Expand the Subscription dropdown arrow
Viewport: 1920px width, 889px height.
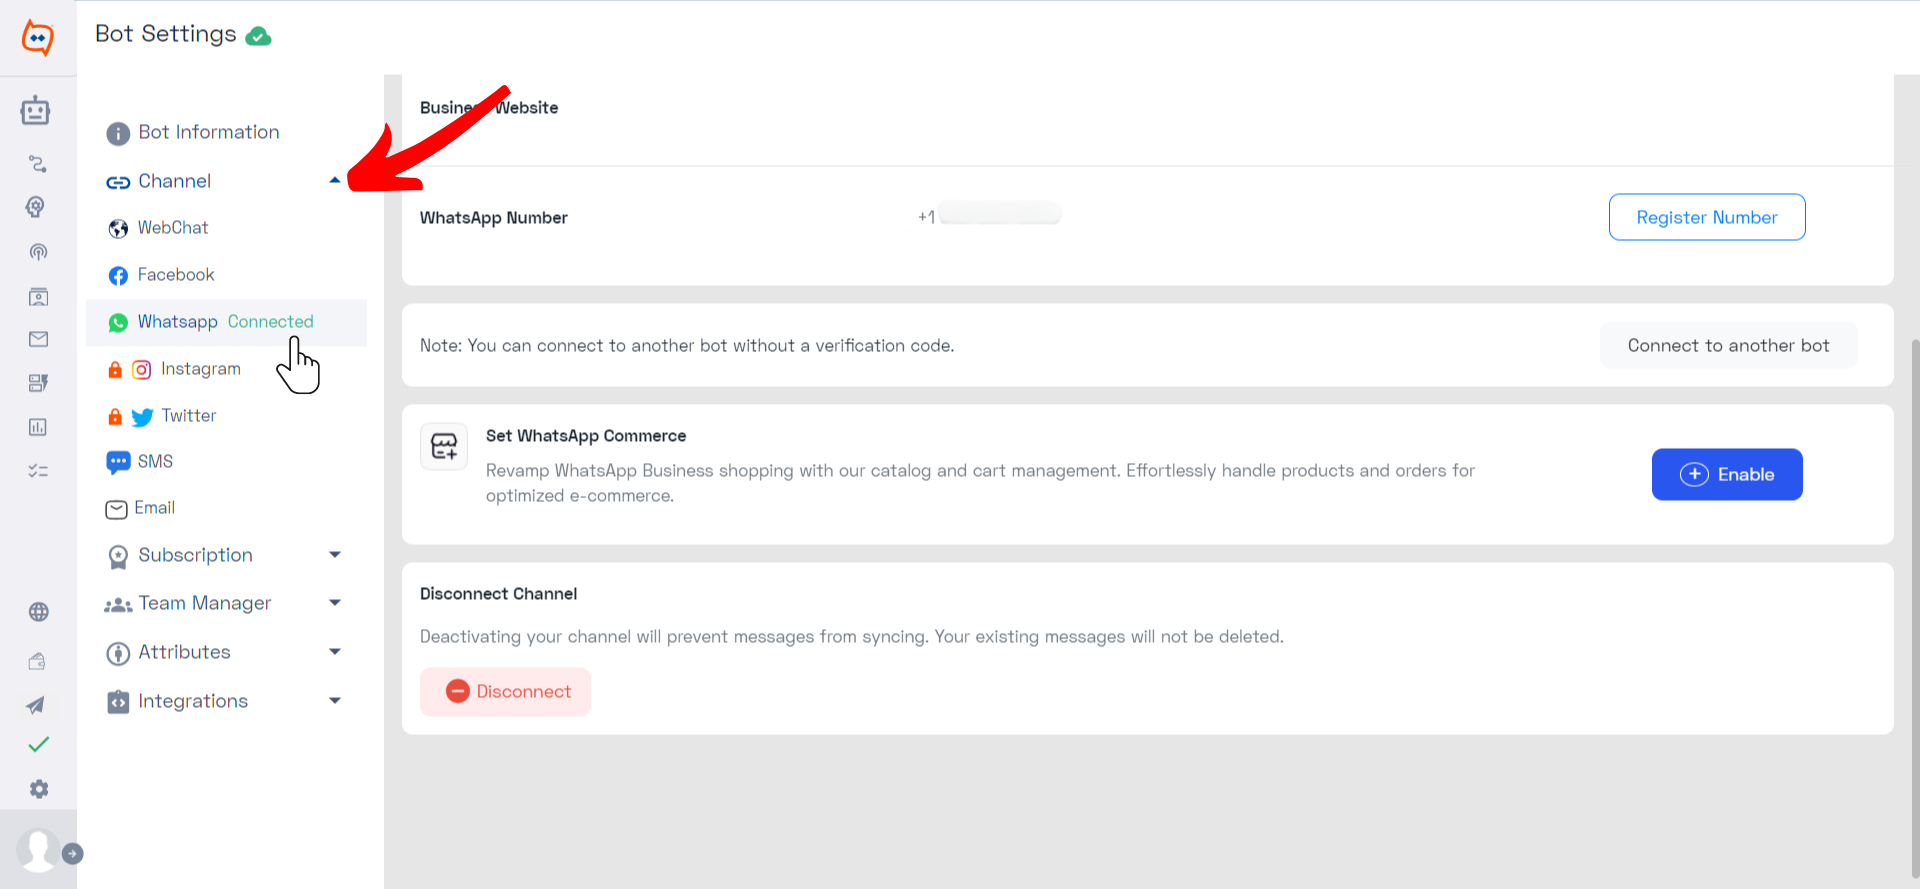coord(335,555)
